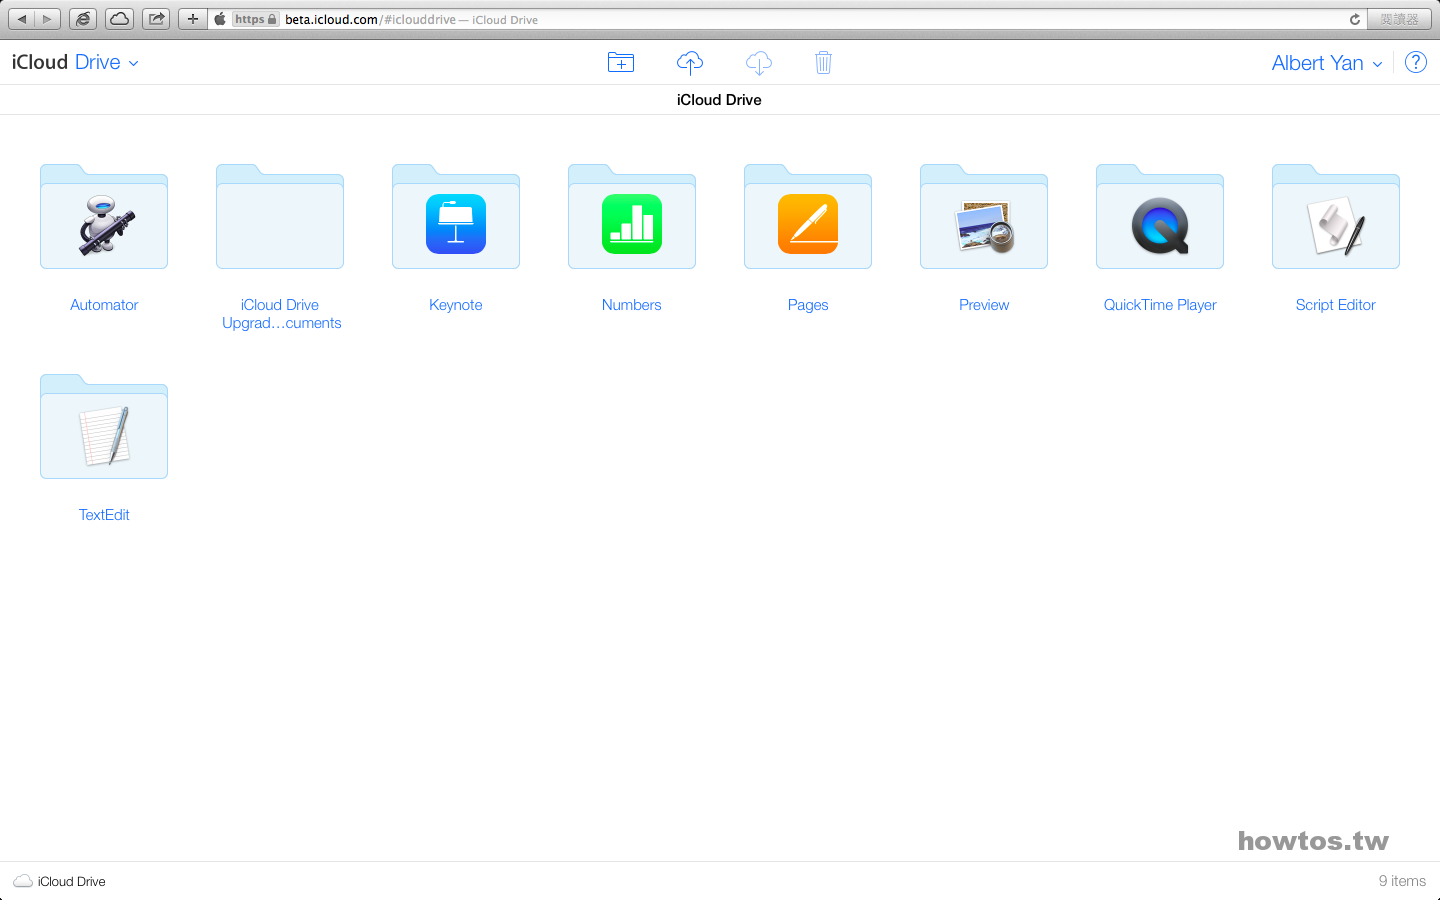Viewport: 1440px width, 900px height.
Task: Click the Script Editor folder label
Action: coord(1336,305)
